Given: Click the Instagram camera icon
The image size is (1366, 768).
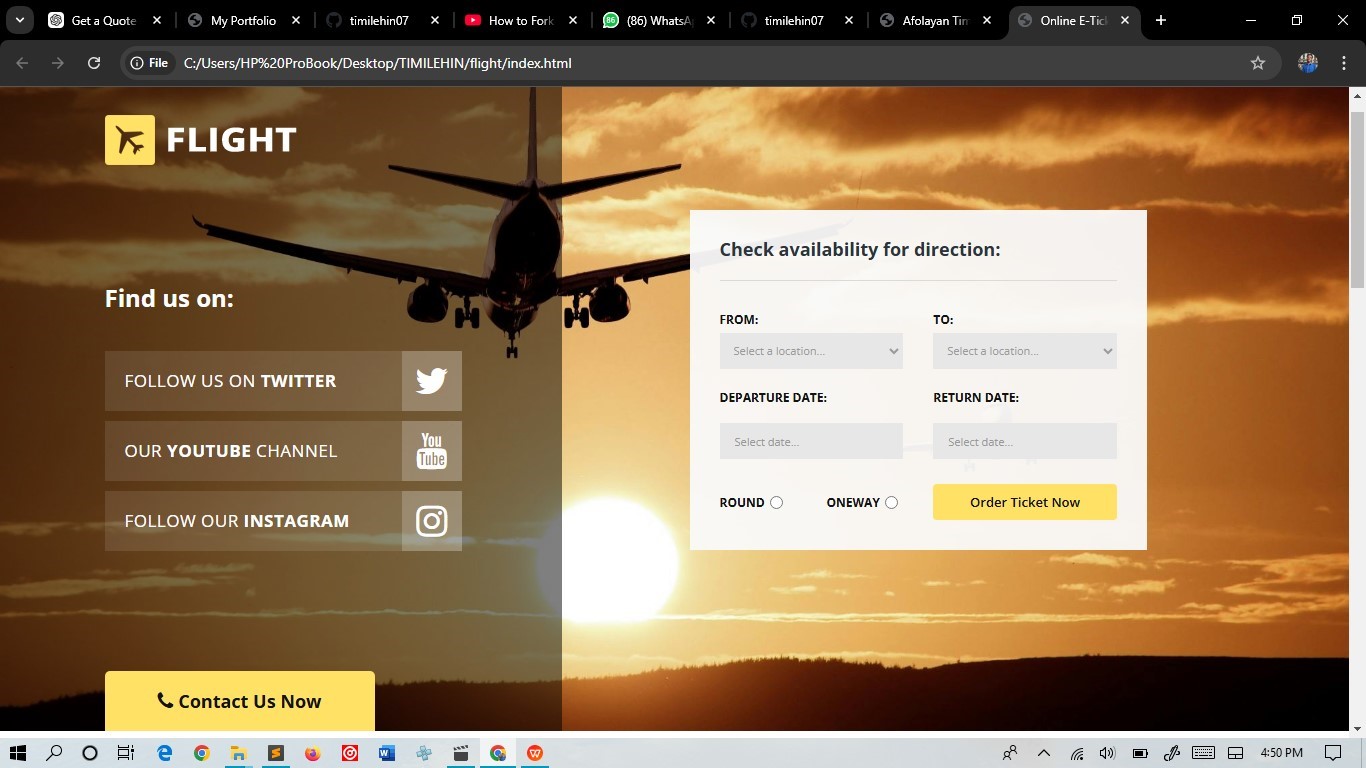Looking at the screenshot, I should click(x=432, y=521).
